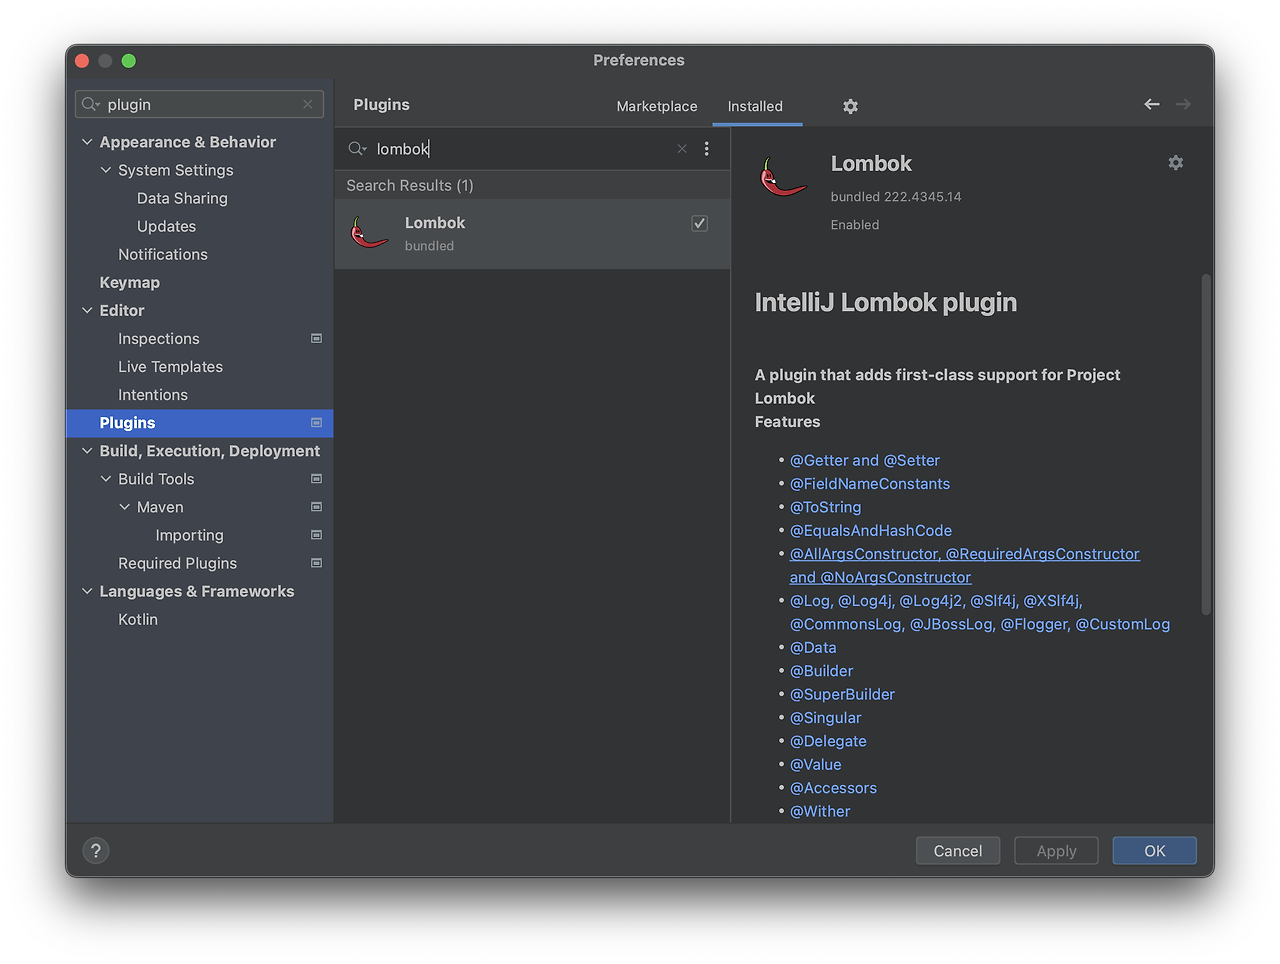The image size is (1280, 964).
Task: Collapse the Languages & Frameworks section
Action: coord(87,591)
